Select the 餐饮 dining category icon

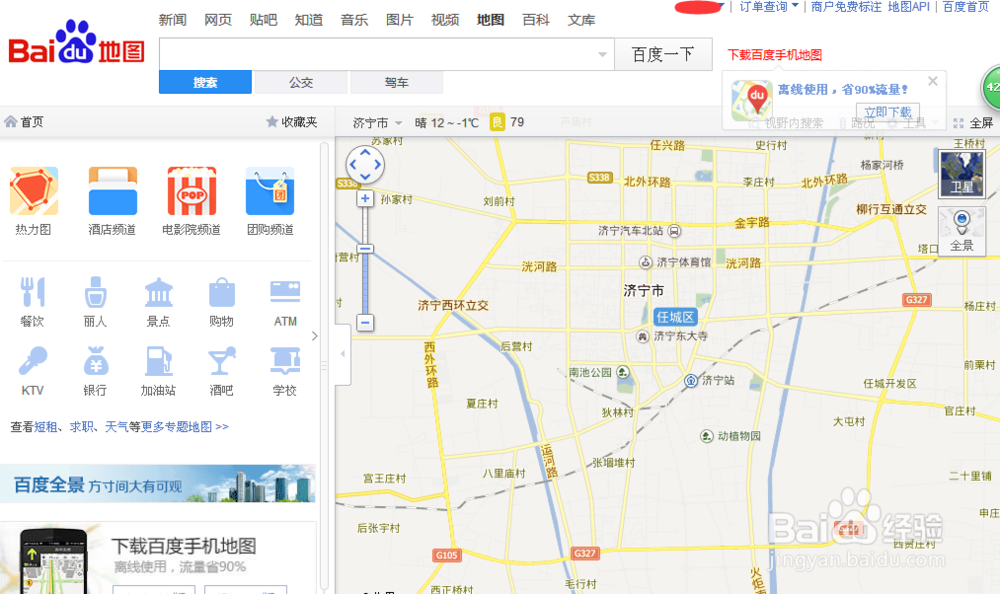pyautogui.click(x=33, y=292)
